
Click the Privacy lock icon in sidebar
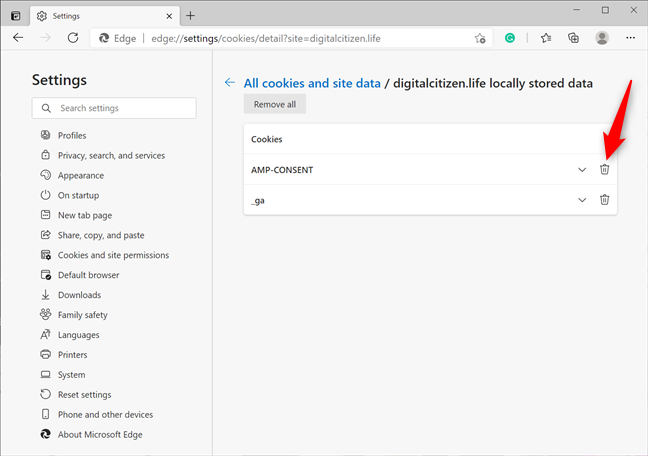coord(45,155)
